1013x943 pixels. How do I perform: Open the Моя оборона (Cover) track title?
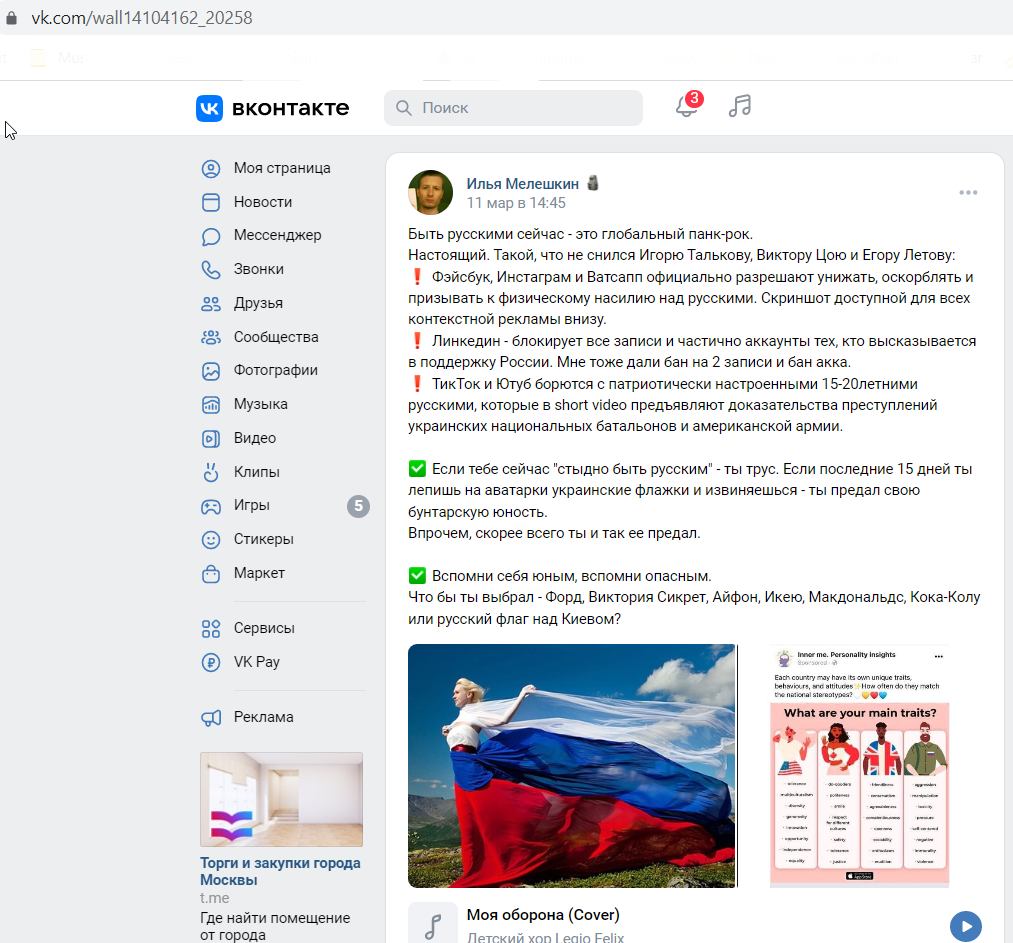543,915
